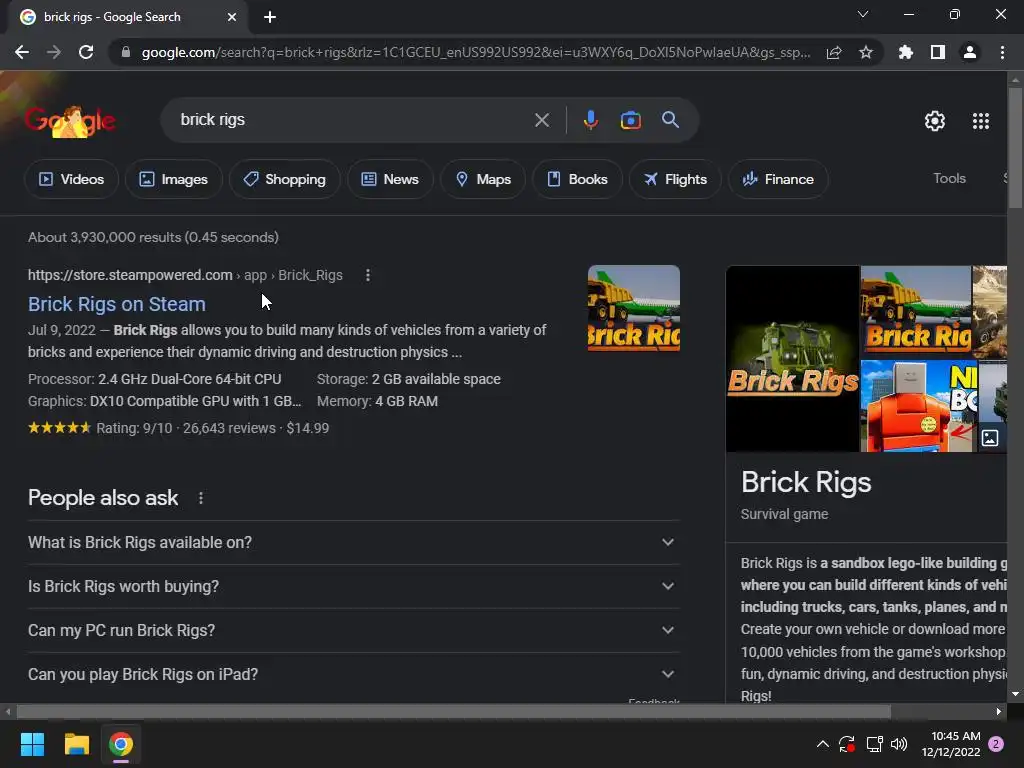Switch to Videos results
This screenshot has height=768, width=1024.
[x=71, y=179]
